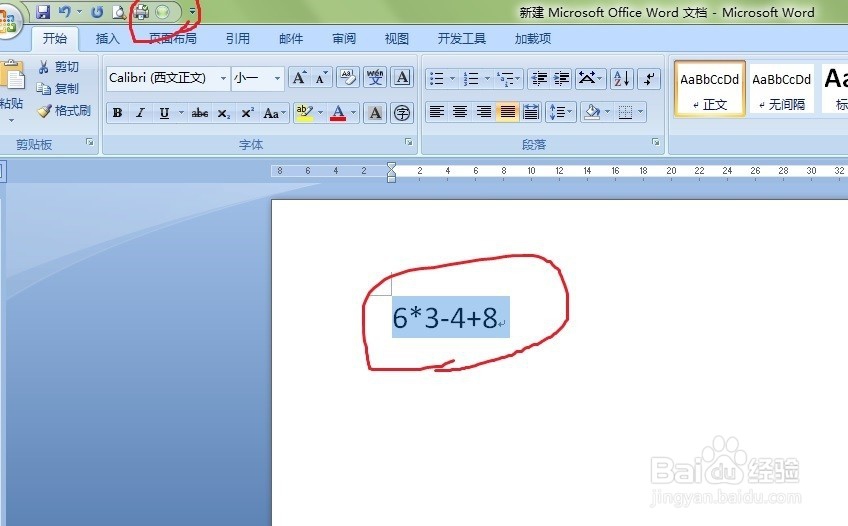This screenshot has height=526, width=848.
Task: Toggle justify alignment (highlighted)
Action: [507, 112]
